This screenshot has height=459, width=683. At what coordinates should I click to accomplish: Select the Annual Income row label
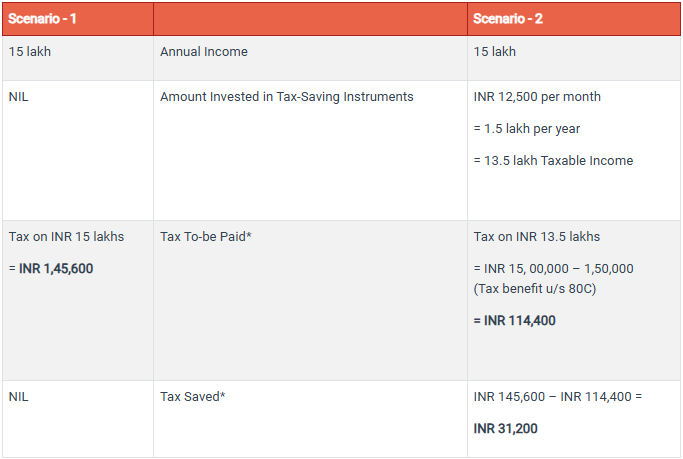pyautogui.click(x=204, y=51)
